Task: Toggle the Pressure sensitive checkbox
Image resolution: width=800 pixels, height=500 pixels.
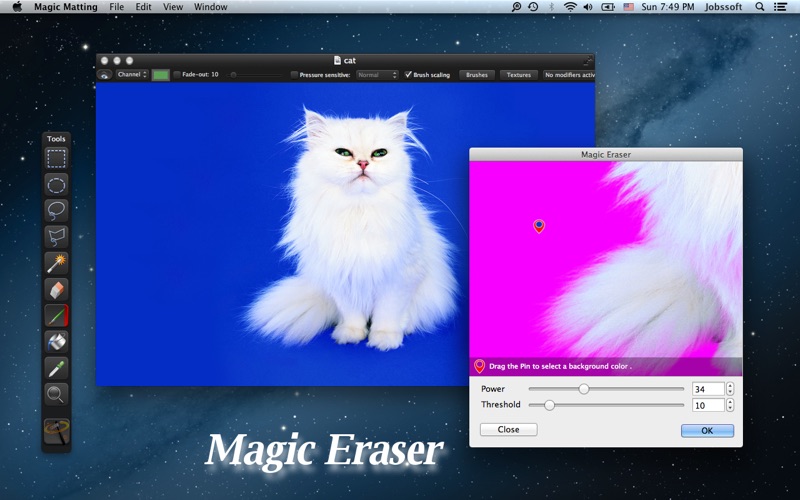Action: point(294,75)
